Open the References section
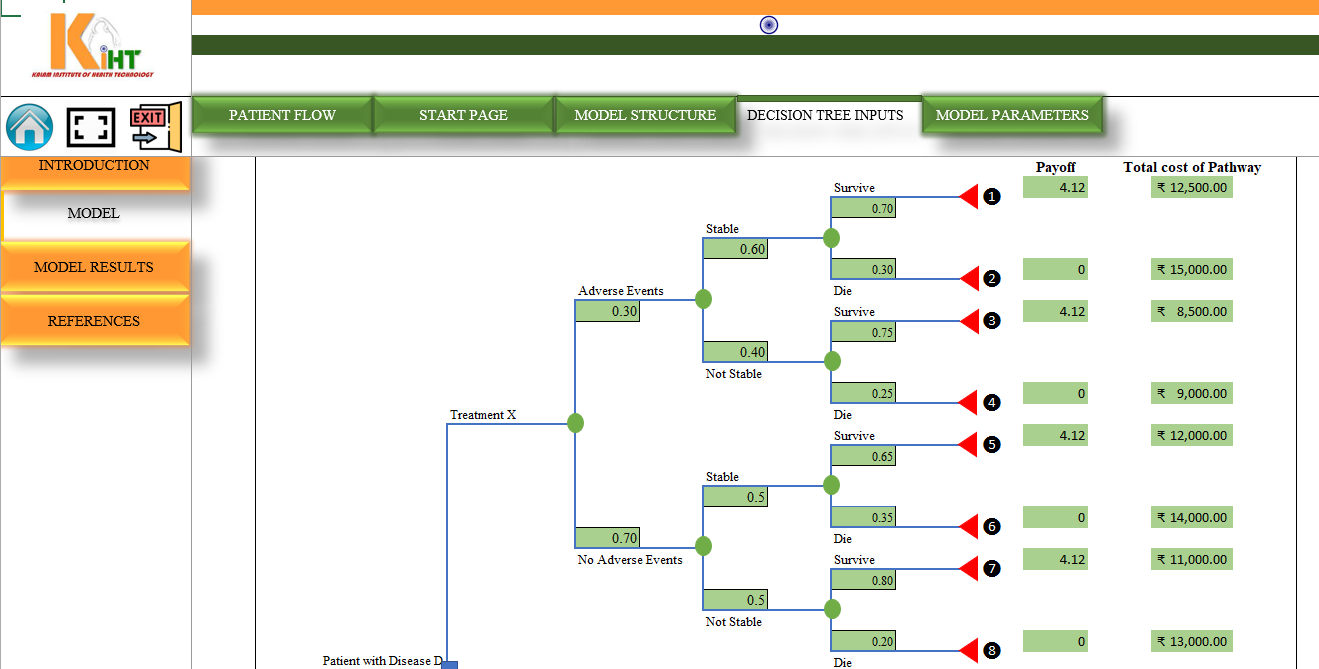This screenshot has height=669, width=1319. pos(94,321)
